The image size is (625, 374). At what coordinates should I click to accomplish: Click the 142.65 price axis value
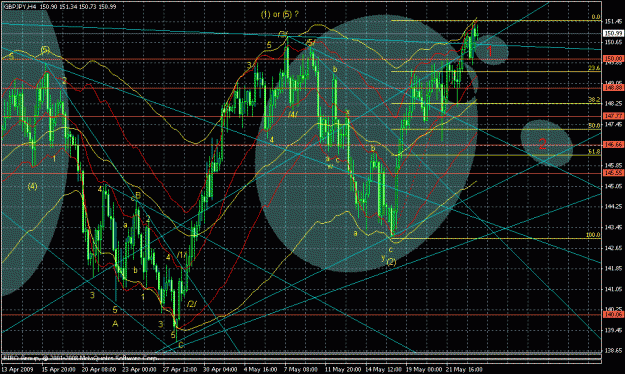tap(613, 248)
